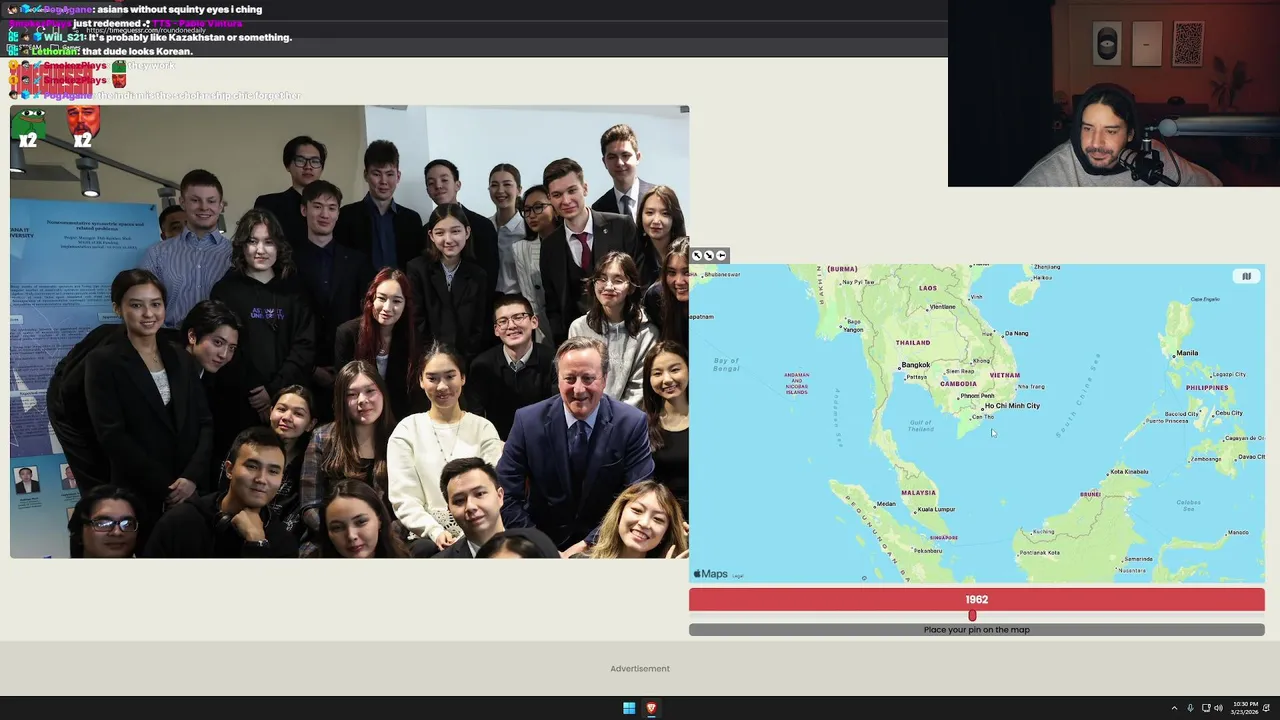Image resolution: width=1280 pixels, height=720 pixels.
Task: Click Pattaya on the map
Action: (916, 377)
